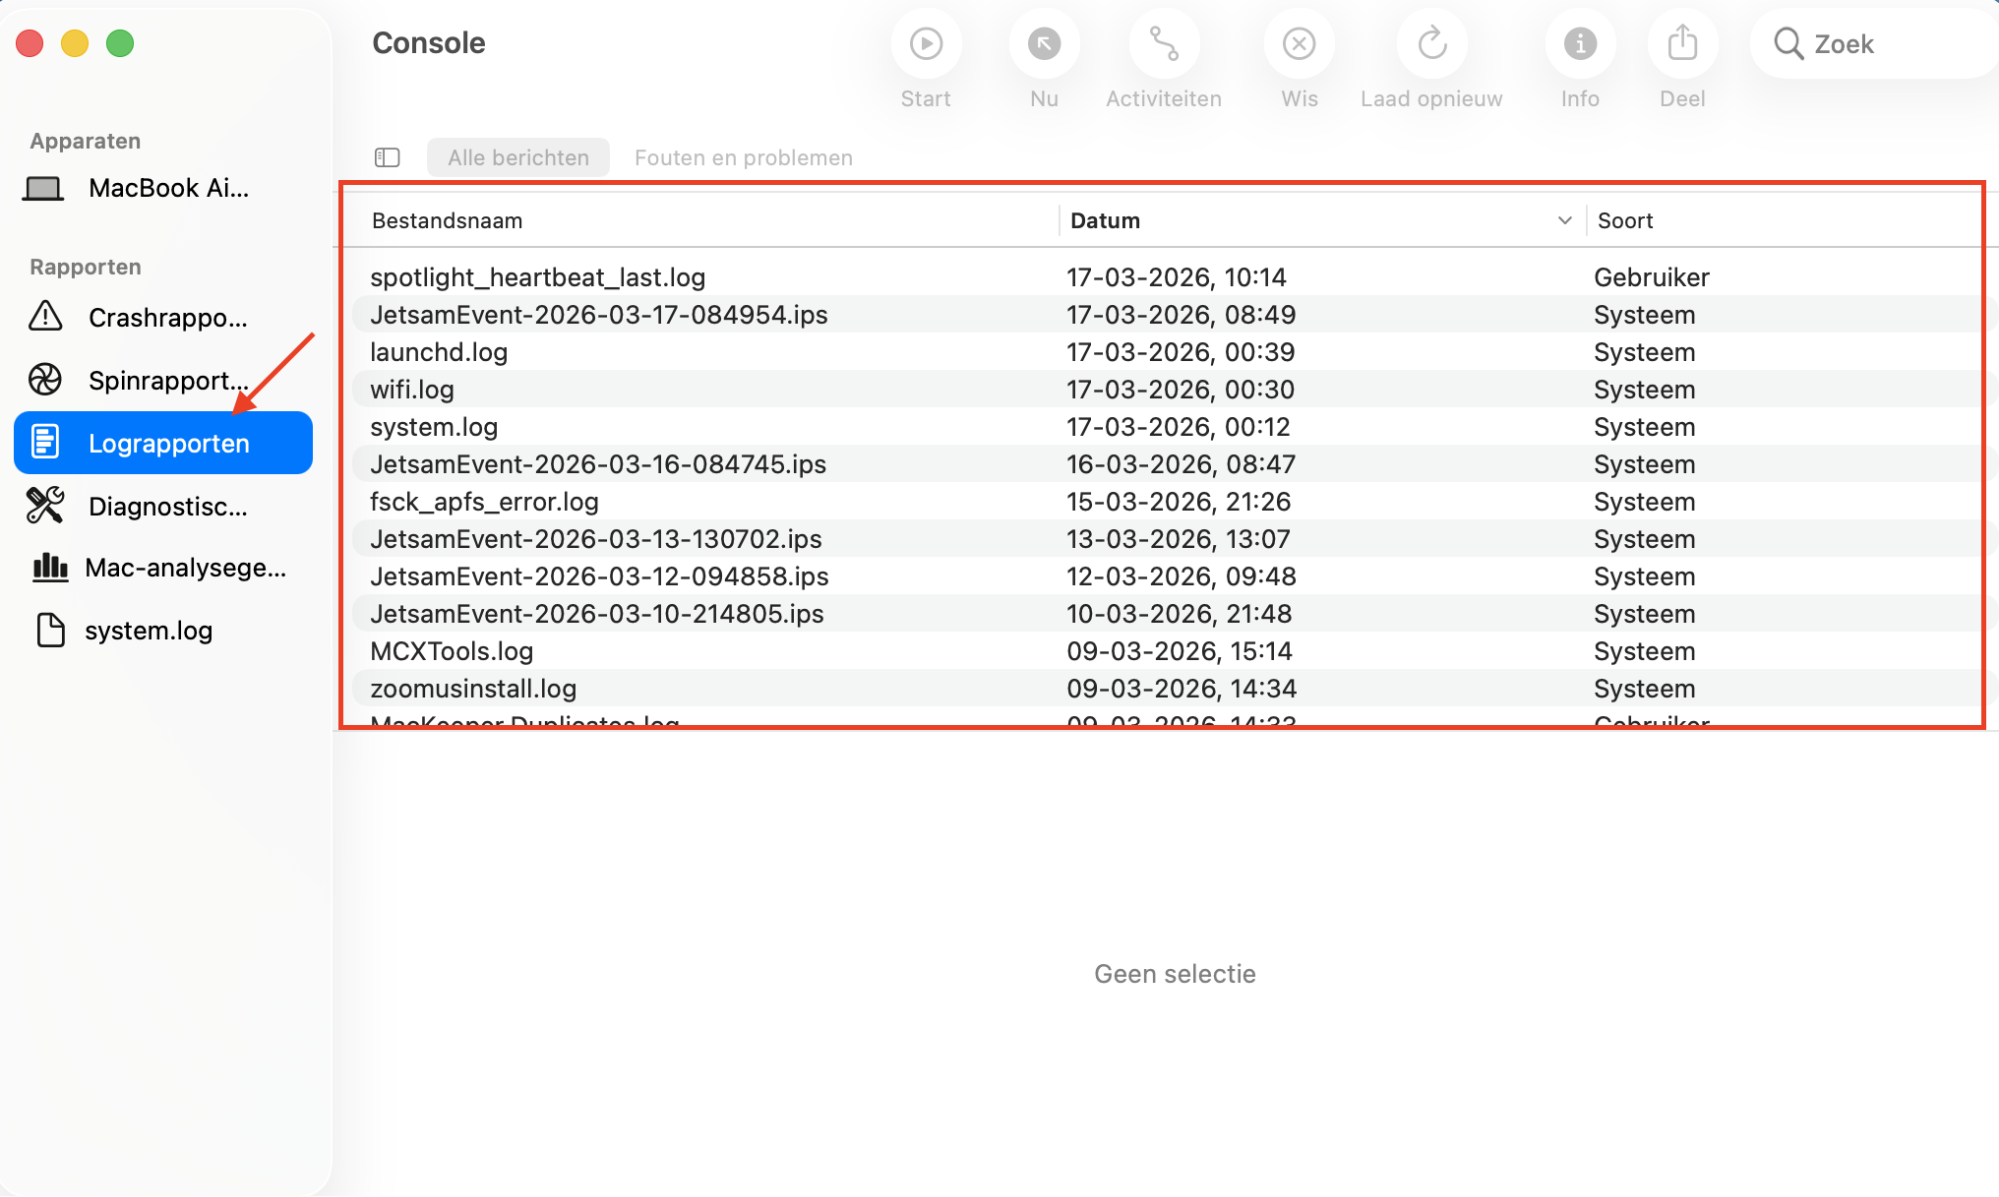1999x1197 pixels.
Task: Toggle the sidebar visibility icon
Action: click(386, 157)
